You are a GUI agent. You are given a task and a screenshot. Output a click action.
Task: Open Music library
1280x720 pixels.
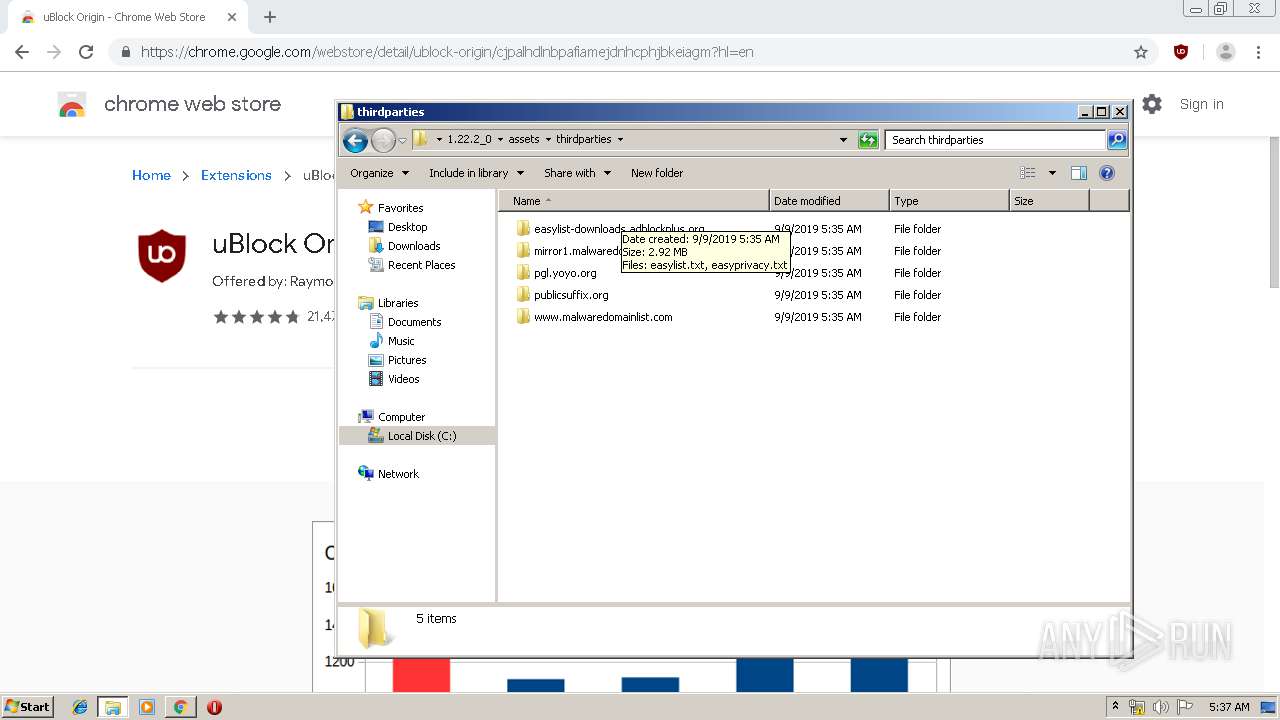[x=401, y=341]
